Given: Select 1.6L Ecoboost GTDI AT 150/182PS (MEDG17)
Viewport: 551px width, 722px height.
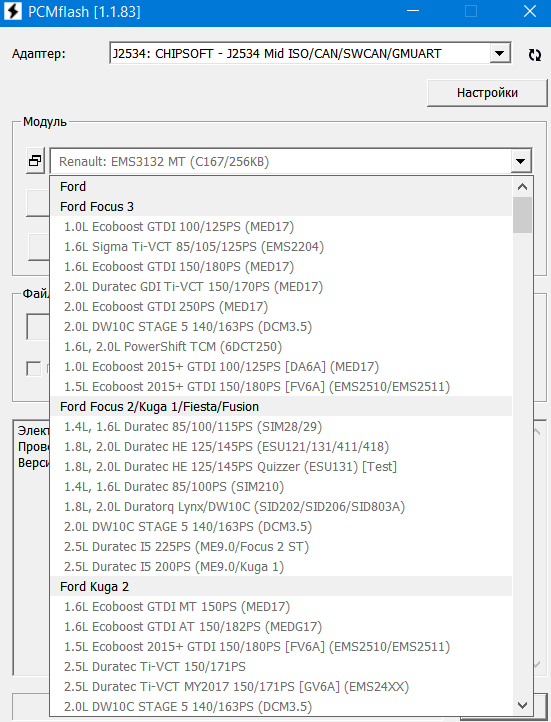Looking at the screenshot, I should coord(281,627).
